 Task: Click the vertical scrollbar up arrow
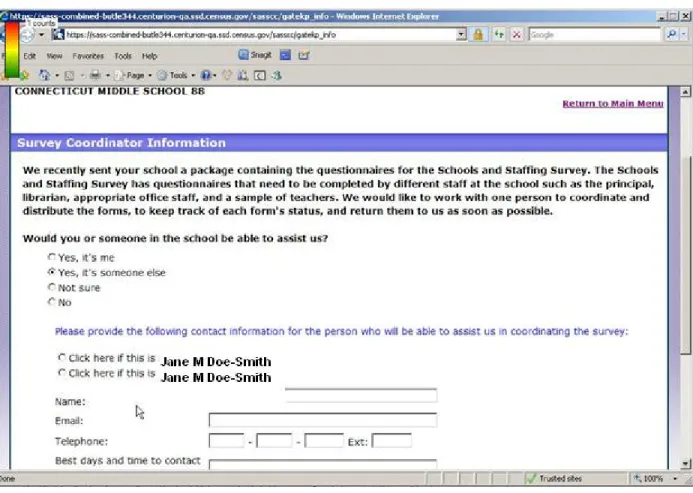[685, 92]
